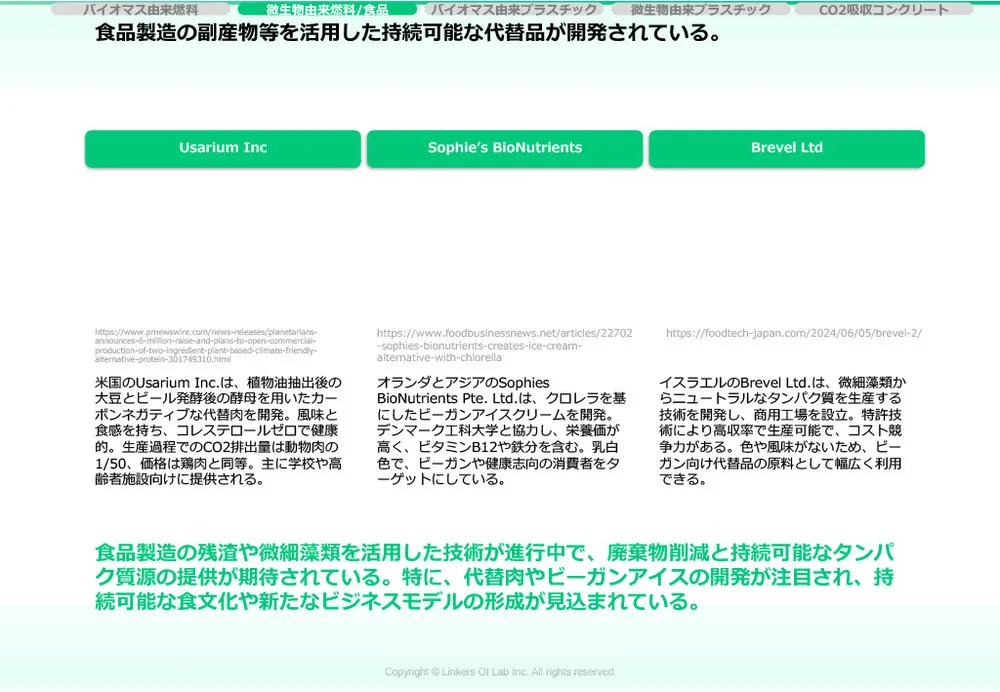The width and height of the screenshot is (1000, 692).
Task: Click the イスラエルのBrevel Ltd. description paragraph
Action: (783, 430)
